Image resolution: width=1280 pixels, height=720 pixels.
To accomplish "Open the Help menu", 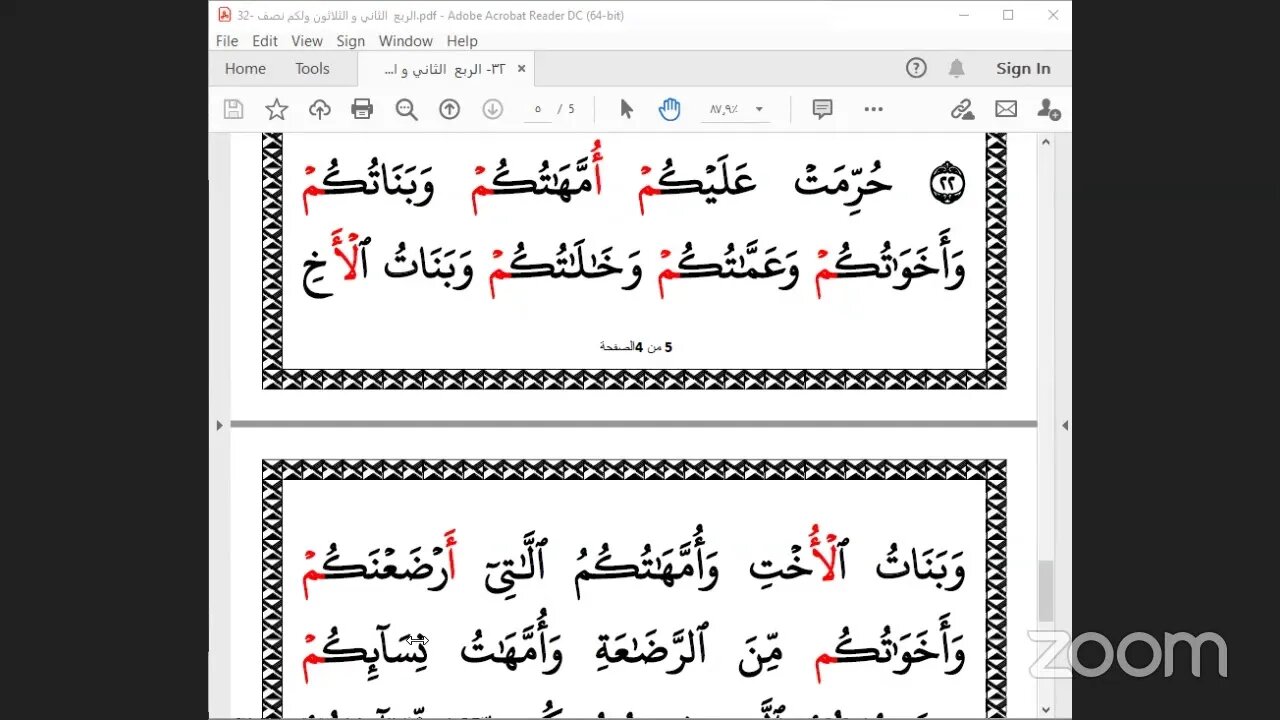I will [462, 41].
